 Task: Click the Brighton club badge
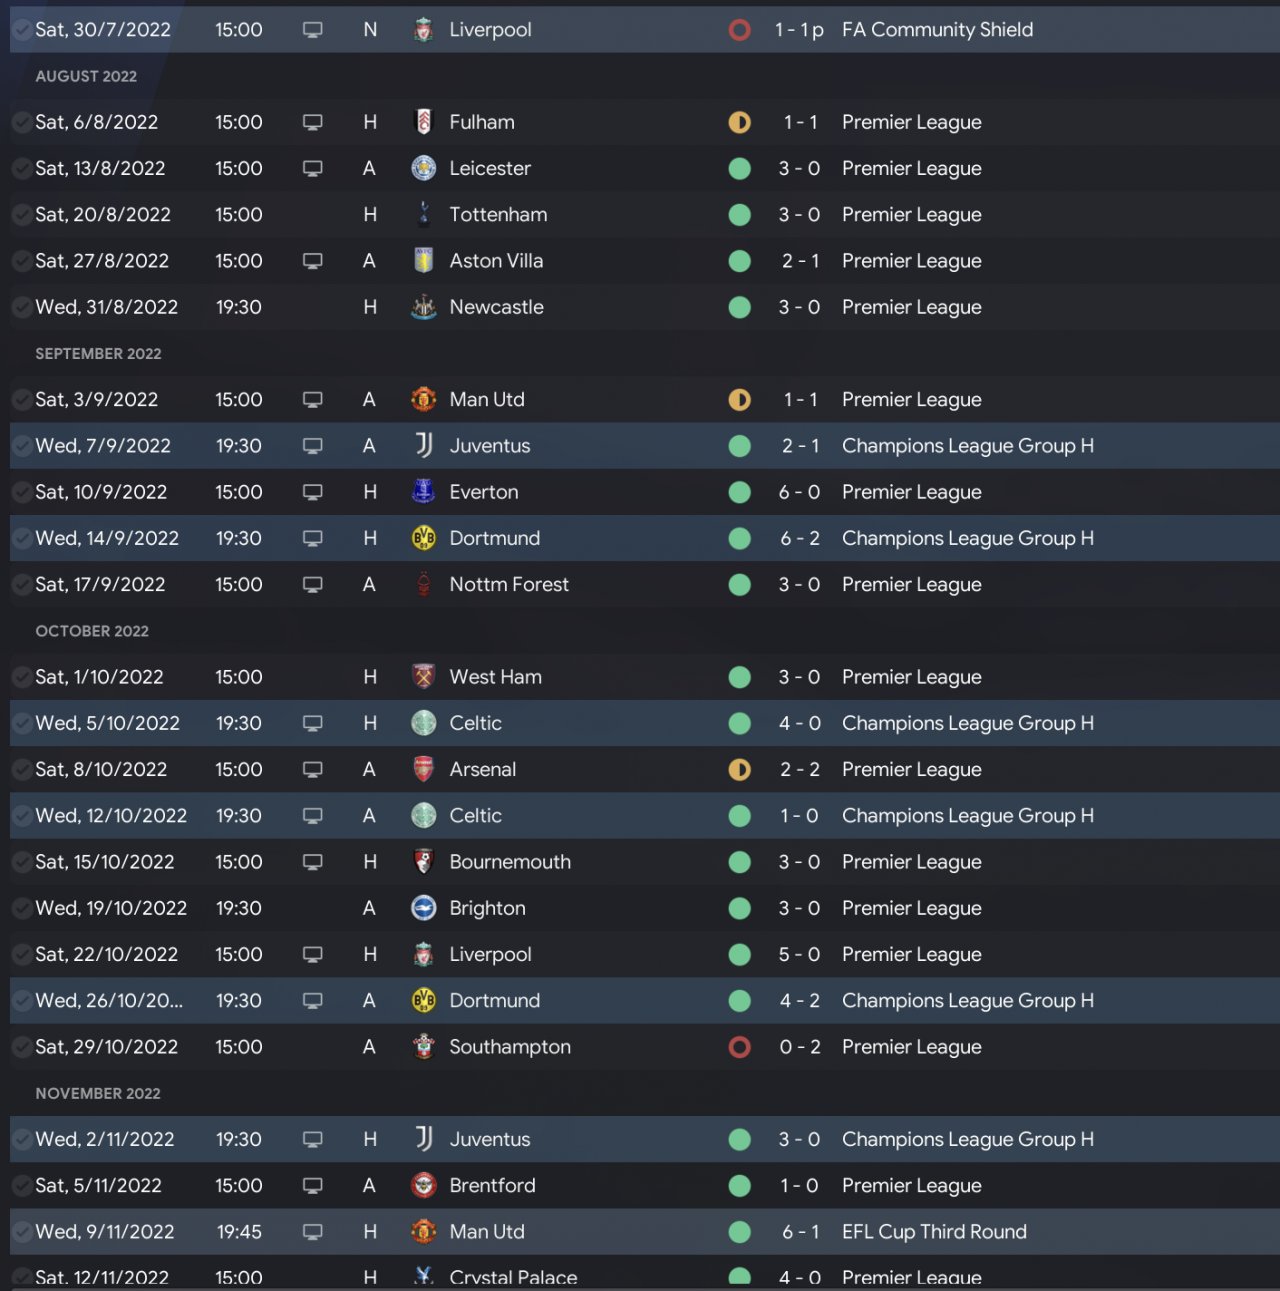pyautogui.click(x=423, y=908)
